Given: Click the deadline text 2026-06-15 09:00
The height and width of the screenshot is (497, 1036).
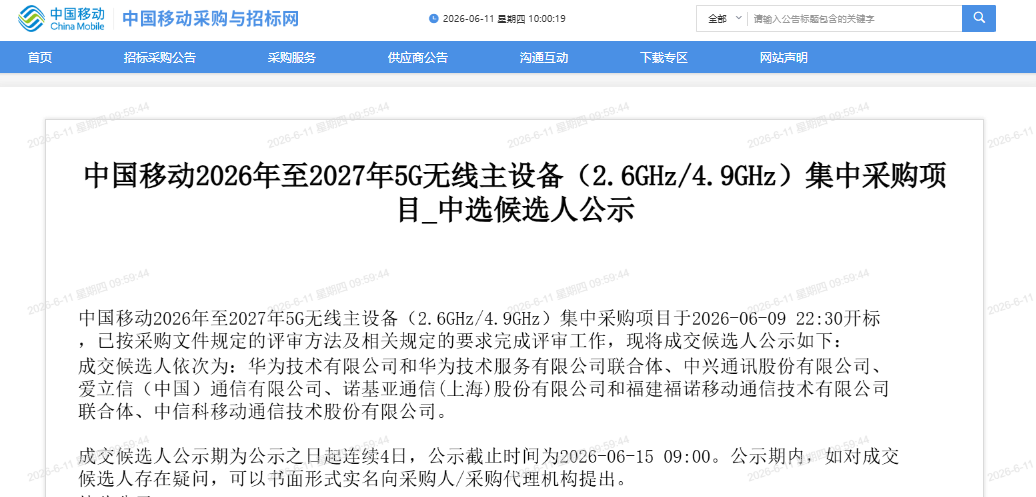Looking at the screenshot, I should tap(636, 456).
